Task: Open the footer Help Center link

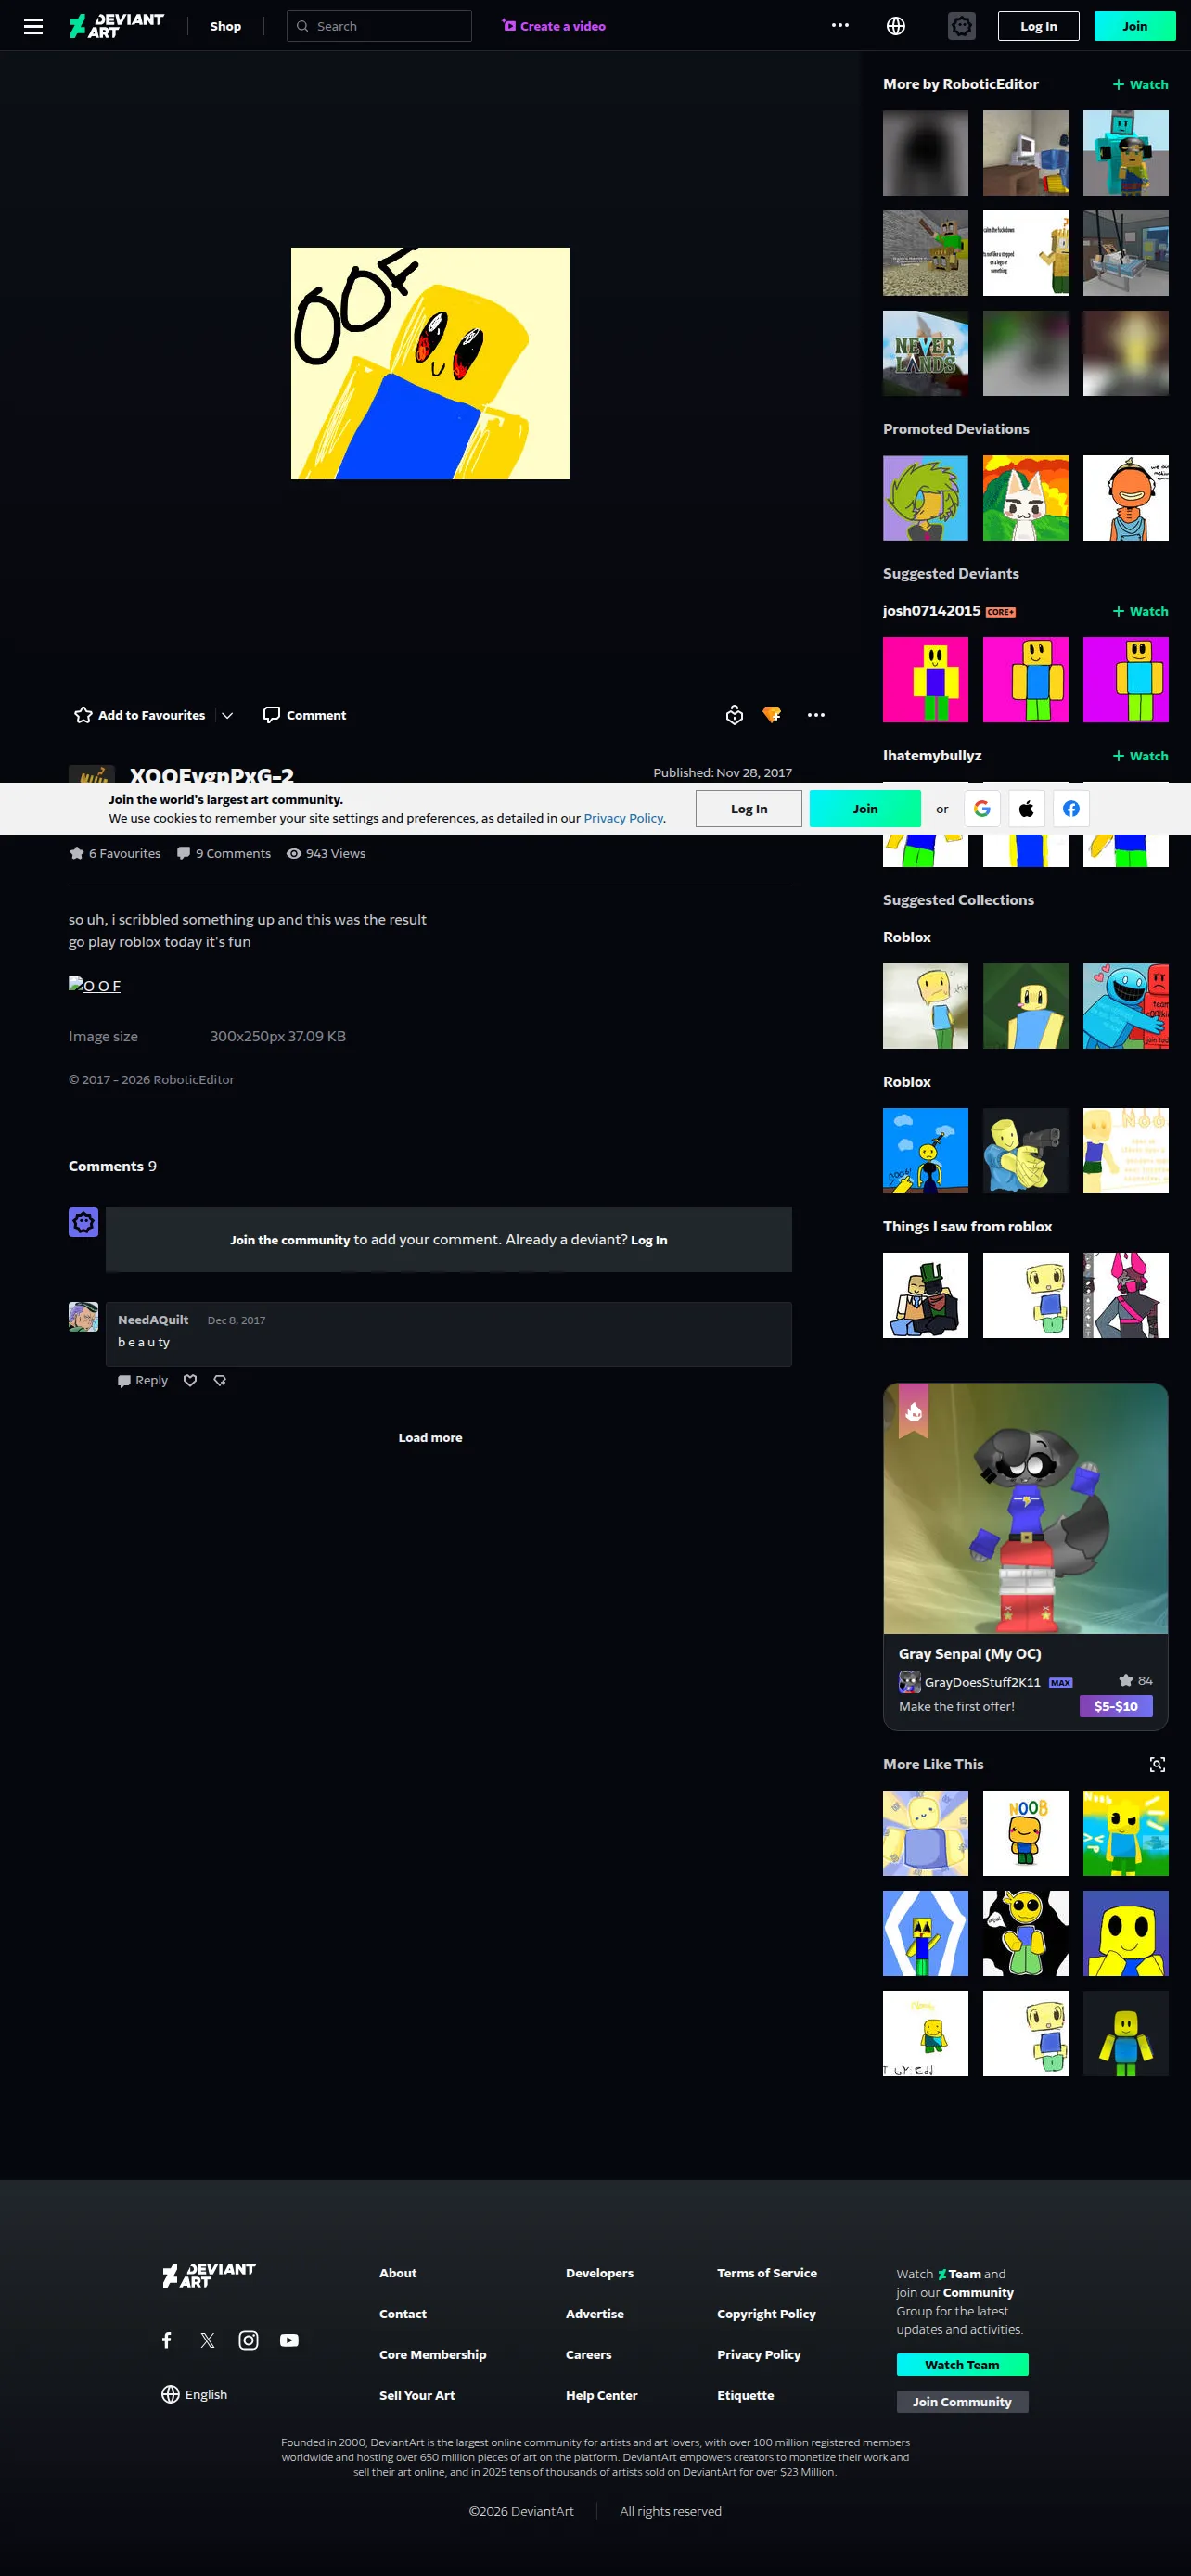Action: coord(602,2396)
